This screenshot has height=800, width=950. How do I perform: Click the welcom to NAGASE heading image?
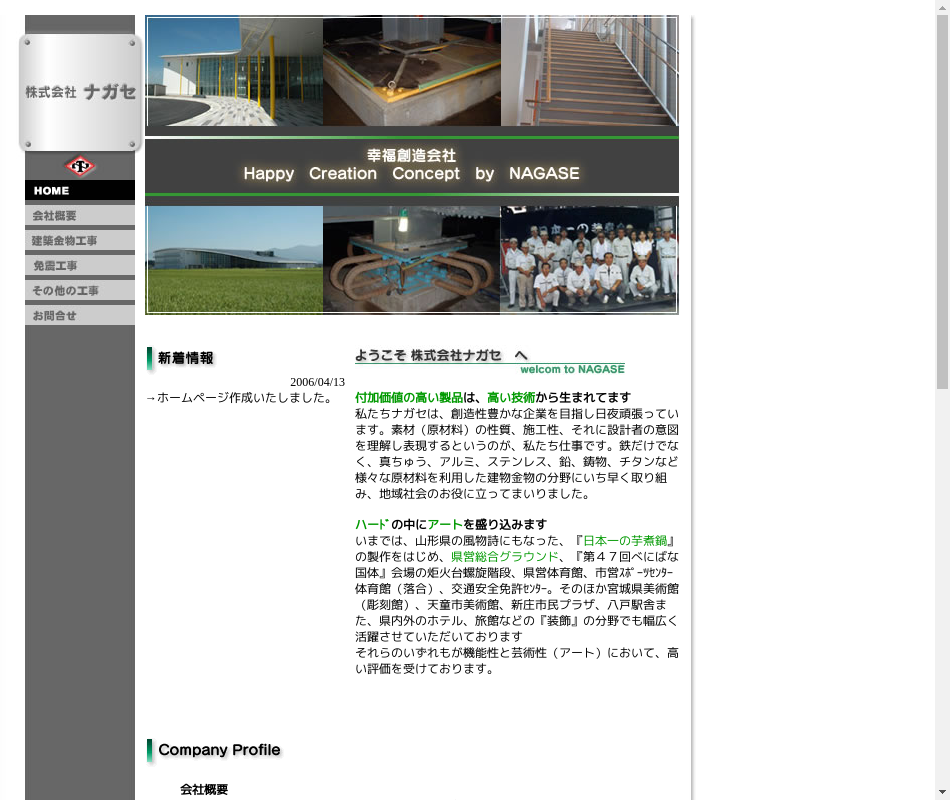[490, 361]
